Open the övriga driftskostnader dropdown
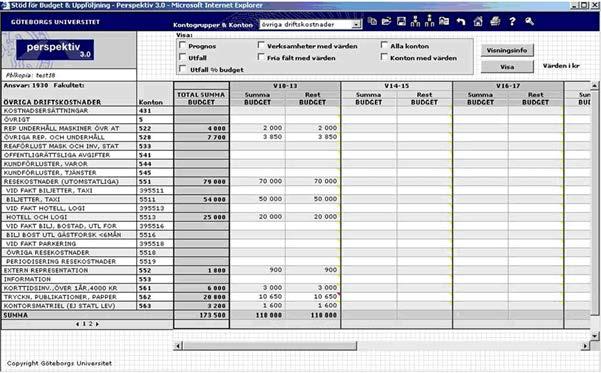 (356, 24)
